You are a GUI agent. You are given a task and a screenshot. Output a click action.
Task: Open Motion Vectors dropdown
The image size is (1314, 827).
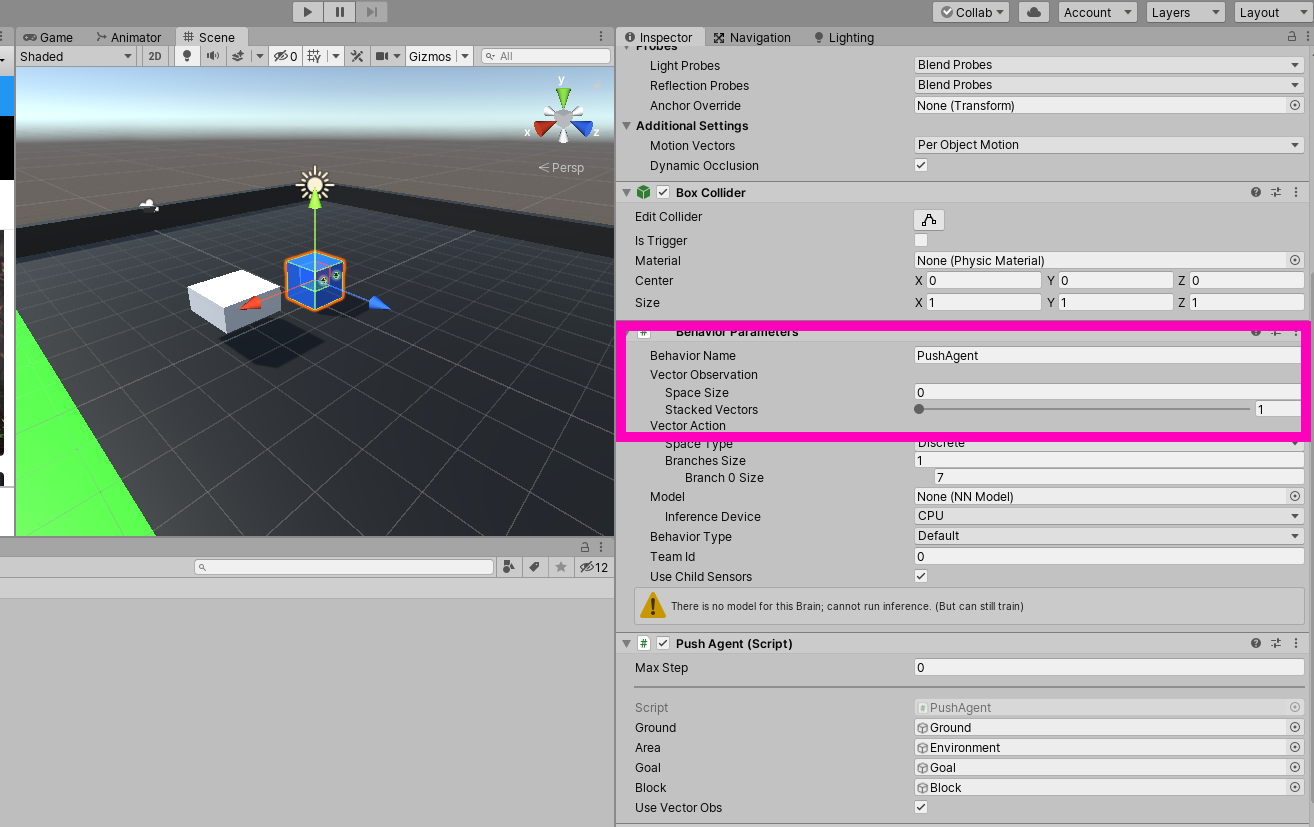(x=1109, y=145)
